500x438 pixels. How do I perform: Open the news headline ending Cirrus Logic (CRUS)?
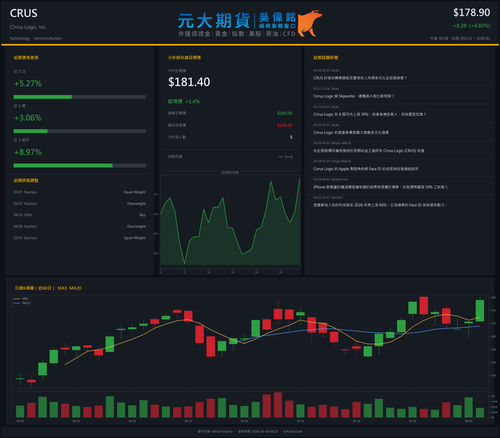click(369, 151)
